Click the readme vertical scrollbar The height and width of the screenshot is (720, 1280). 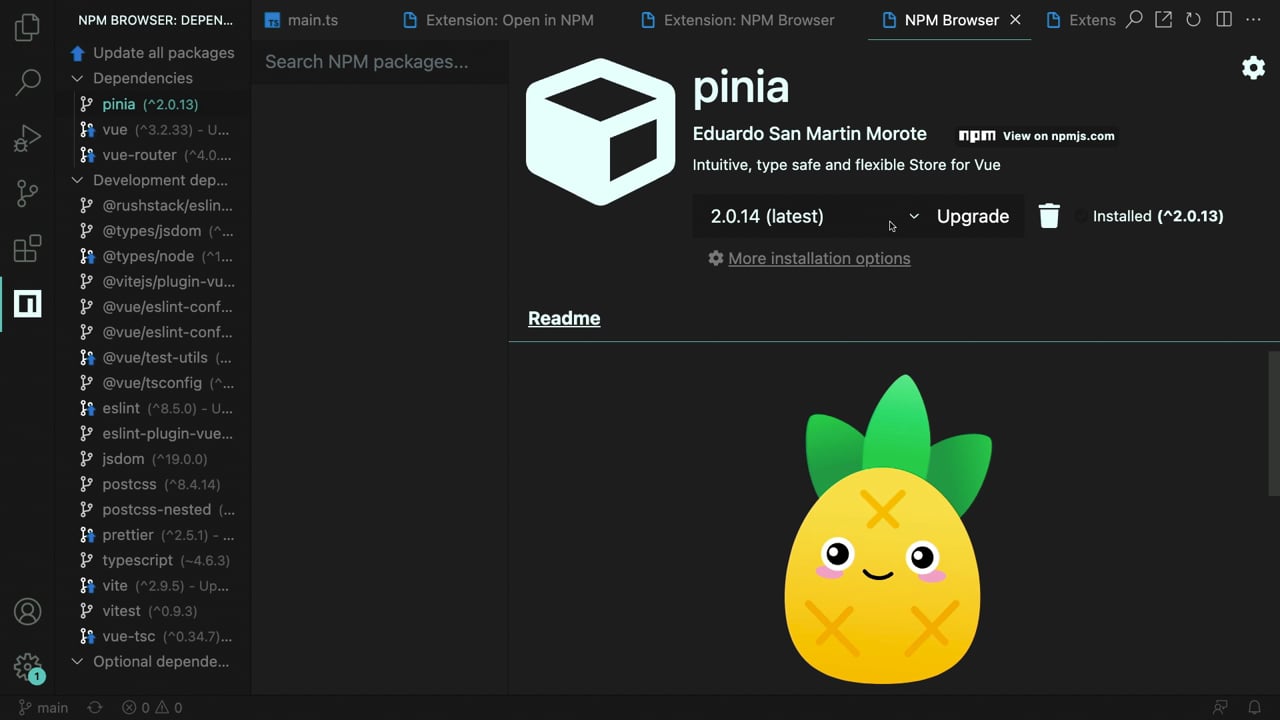(1274, 422)
